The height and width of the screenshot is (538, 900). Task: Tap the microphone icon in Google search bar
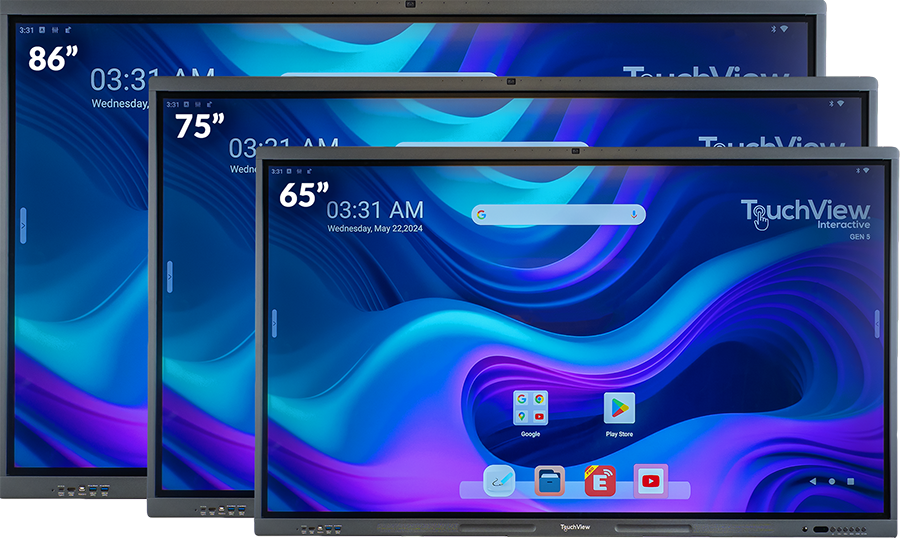634,215
